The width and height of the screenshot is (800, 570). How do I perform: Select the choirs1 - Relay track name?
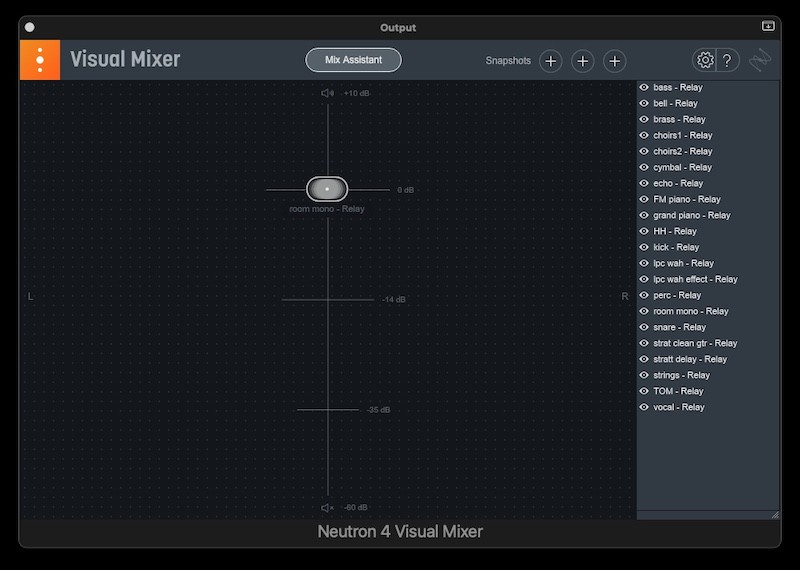(683, 135)
